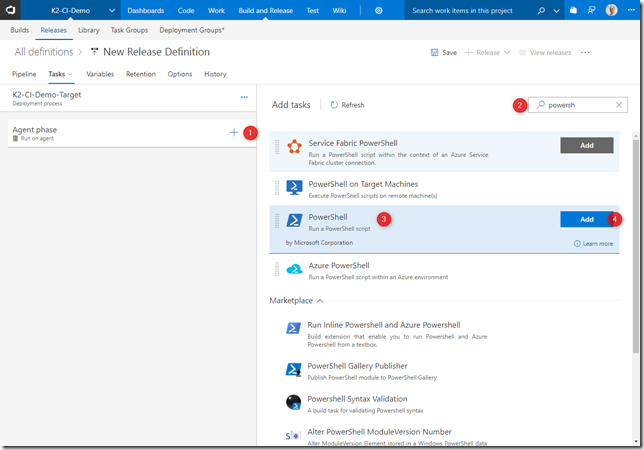Click the Save button

[x=444, y=53]
